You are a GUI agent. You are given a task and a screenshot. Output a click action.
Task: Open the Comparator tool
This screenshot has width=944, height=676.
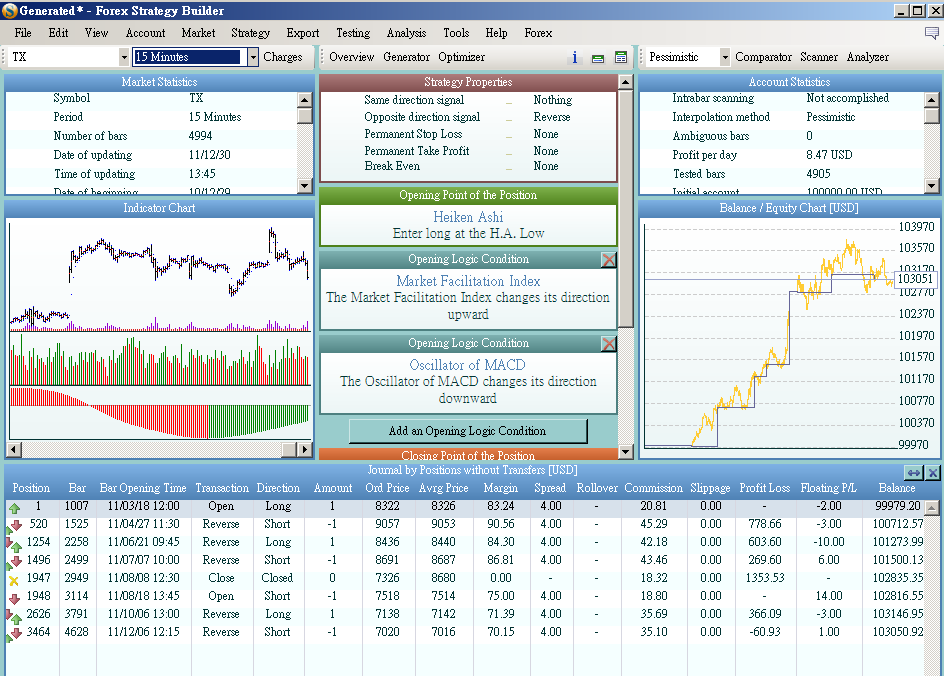click(763, 57)
